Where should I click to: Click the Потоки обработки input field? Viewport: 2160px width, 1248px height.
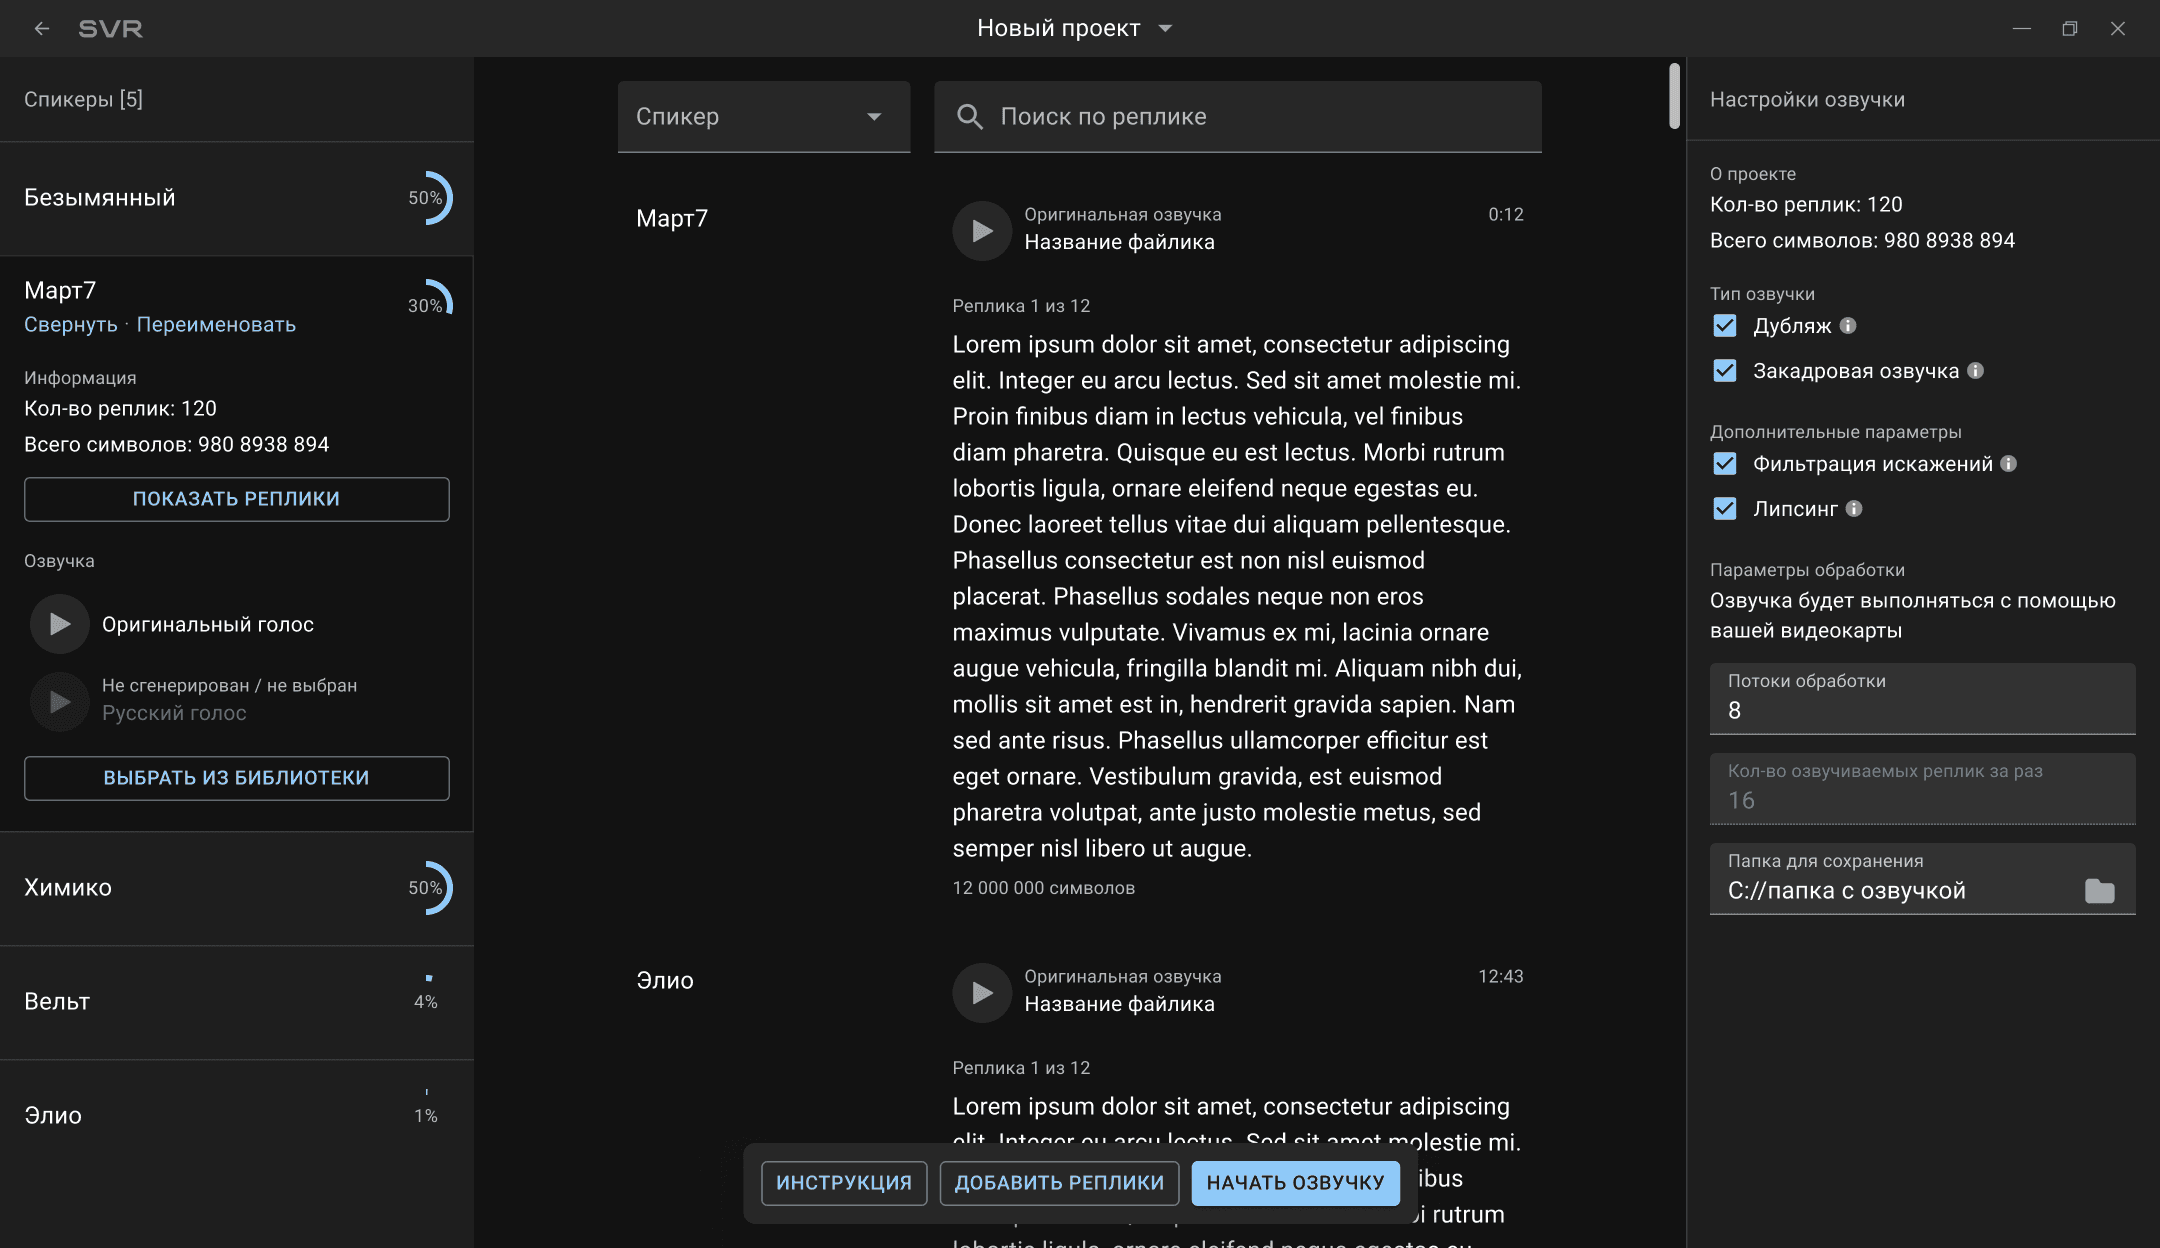click(x=1921, y=700)
